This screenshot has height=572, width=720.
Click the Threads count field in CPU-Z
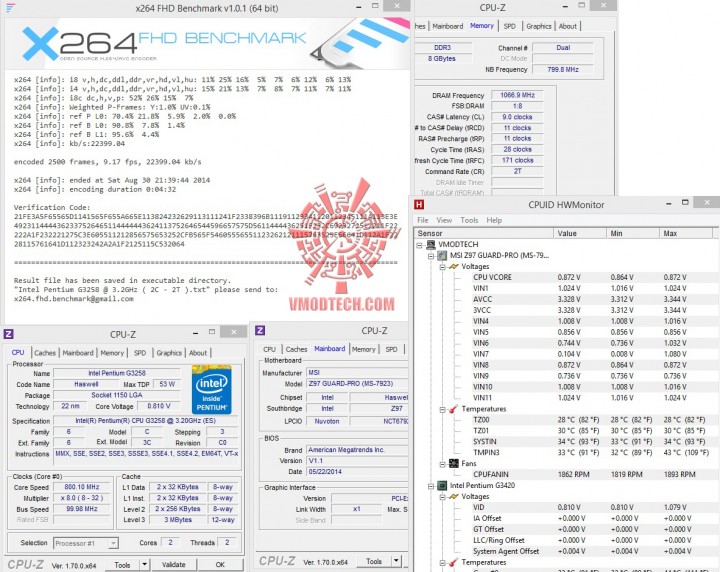[227, 543]
